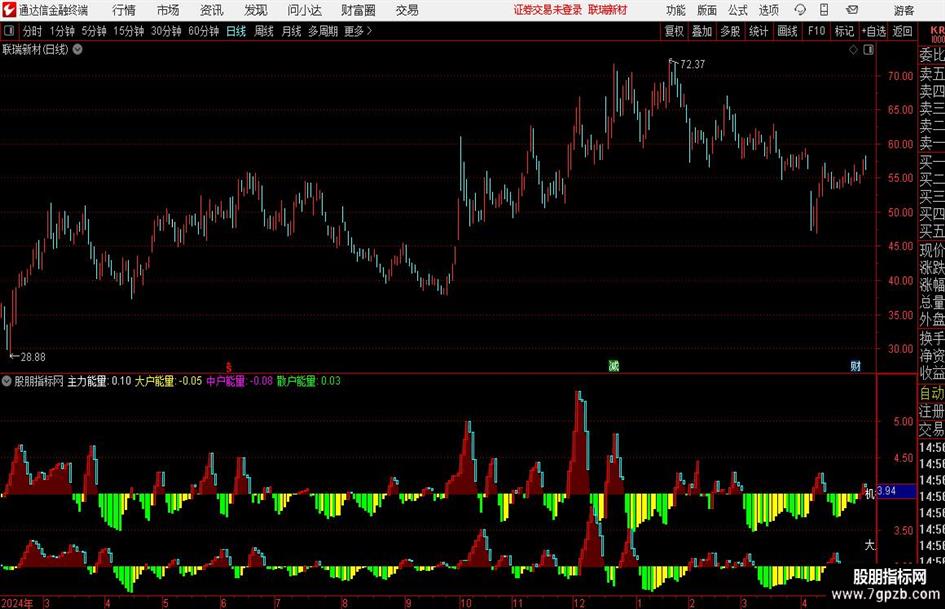
Task: Toggle the left side panel icon beside 分时
Action: (x=9, y=31)
